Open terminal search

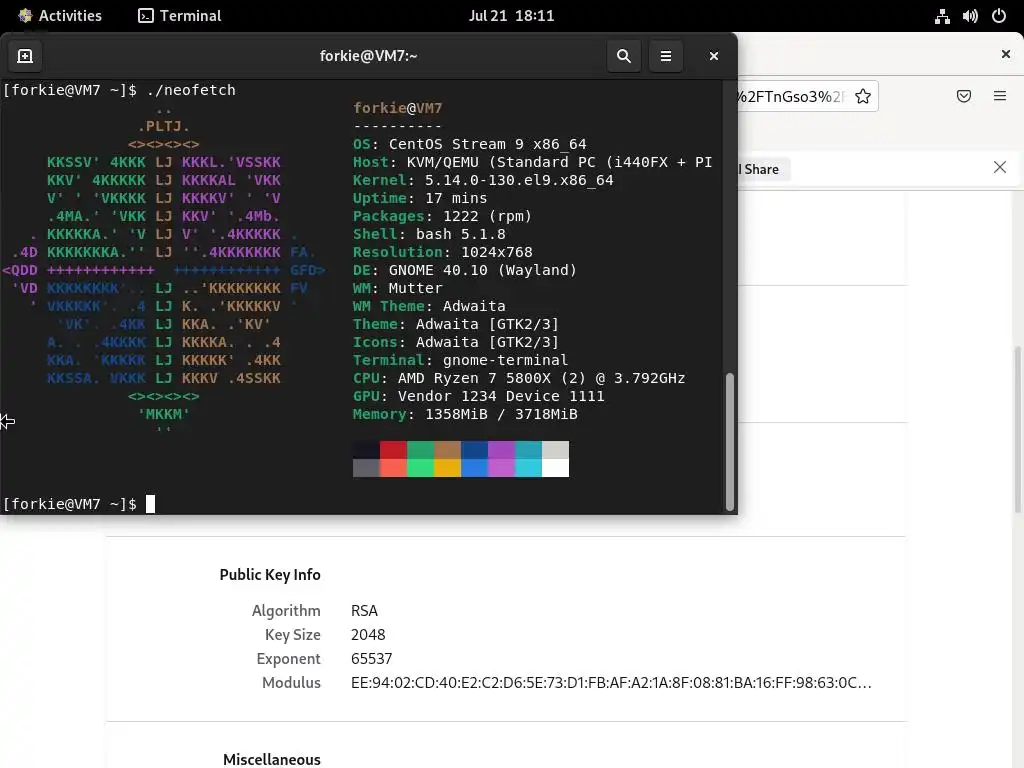coord(624,56)
